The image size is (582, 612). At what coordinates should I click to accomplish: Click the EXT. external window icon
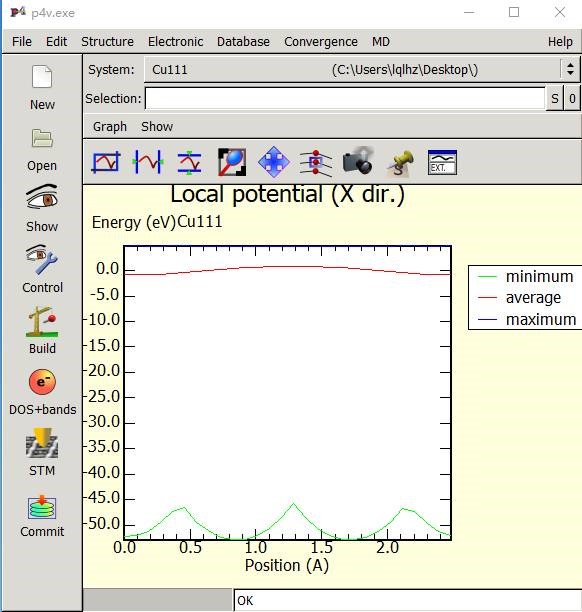point(442,162)
